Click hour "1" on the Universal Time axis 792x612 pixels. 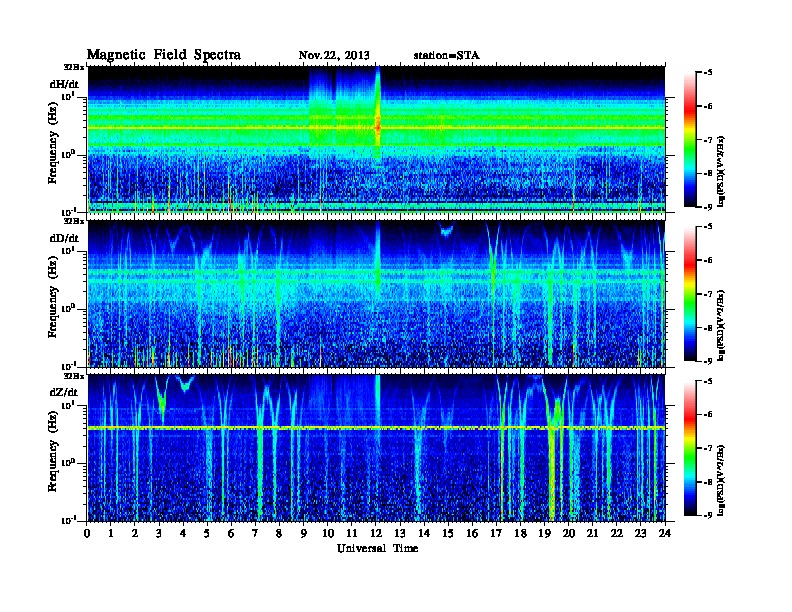tap(111, 534)
